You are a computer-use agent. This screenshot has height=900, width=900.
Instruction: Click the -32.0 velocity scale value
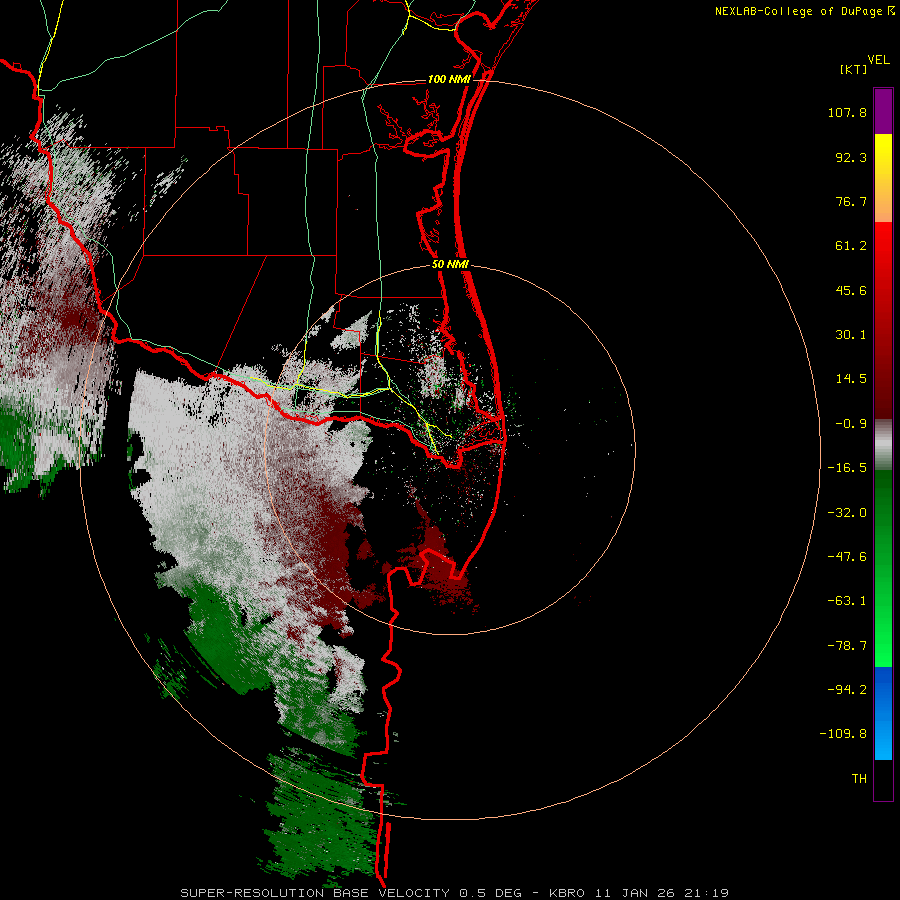click(847, 513)
